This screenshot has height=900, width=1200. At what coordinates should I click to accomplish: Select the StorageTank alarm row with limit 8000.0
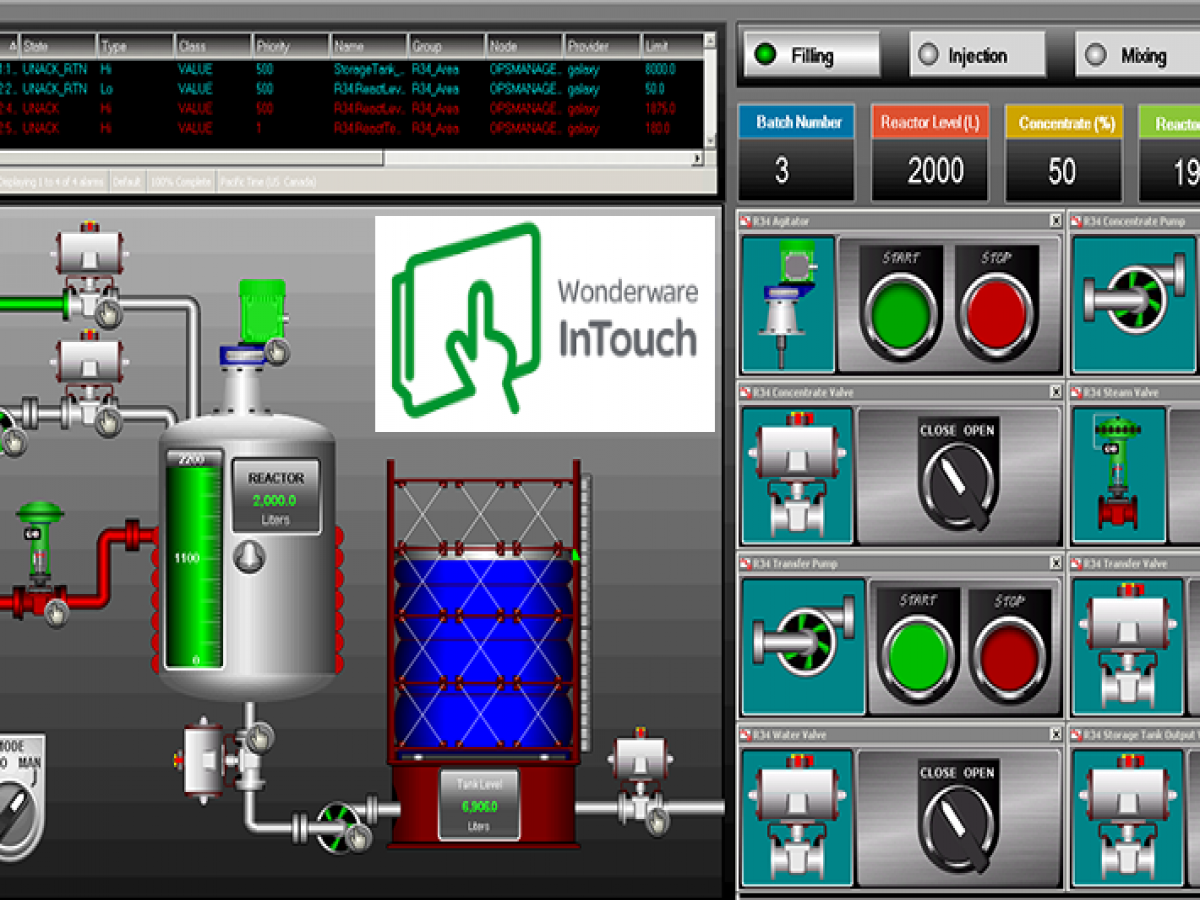[350, 69]
